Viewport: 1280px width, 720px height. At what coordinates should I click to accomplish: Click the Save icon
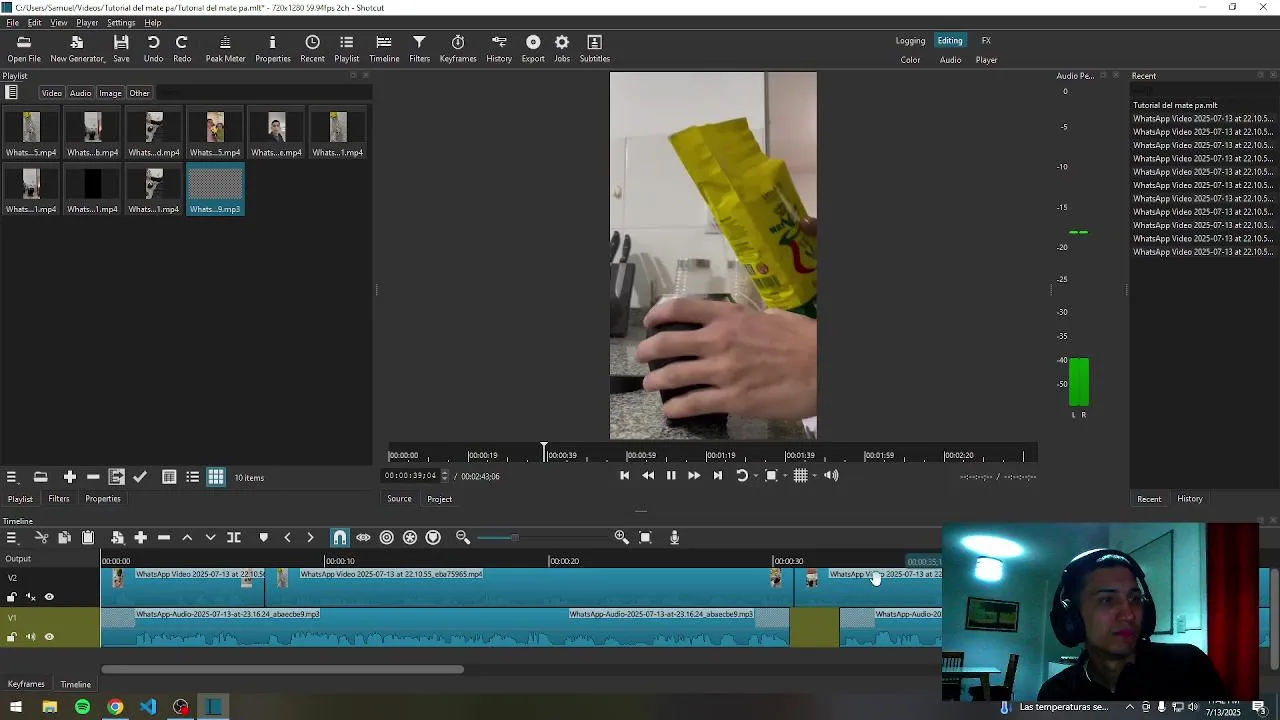coord(121,49)
